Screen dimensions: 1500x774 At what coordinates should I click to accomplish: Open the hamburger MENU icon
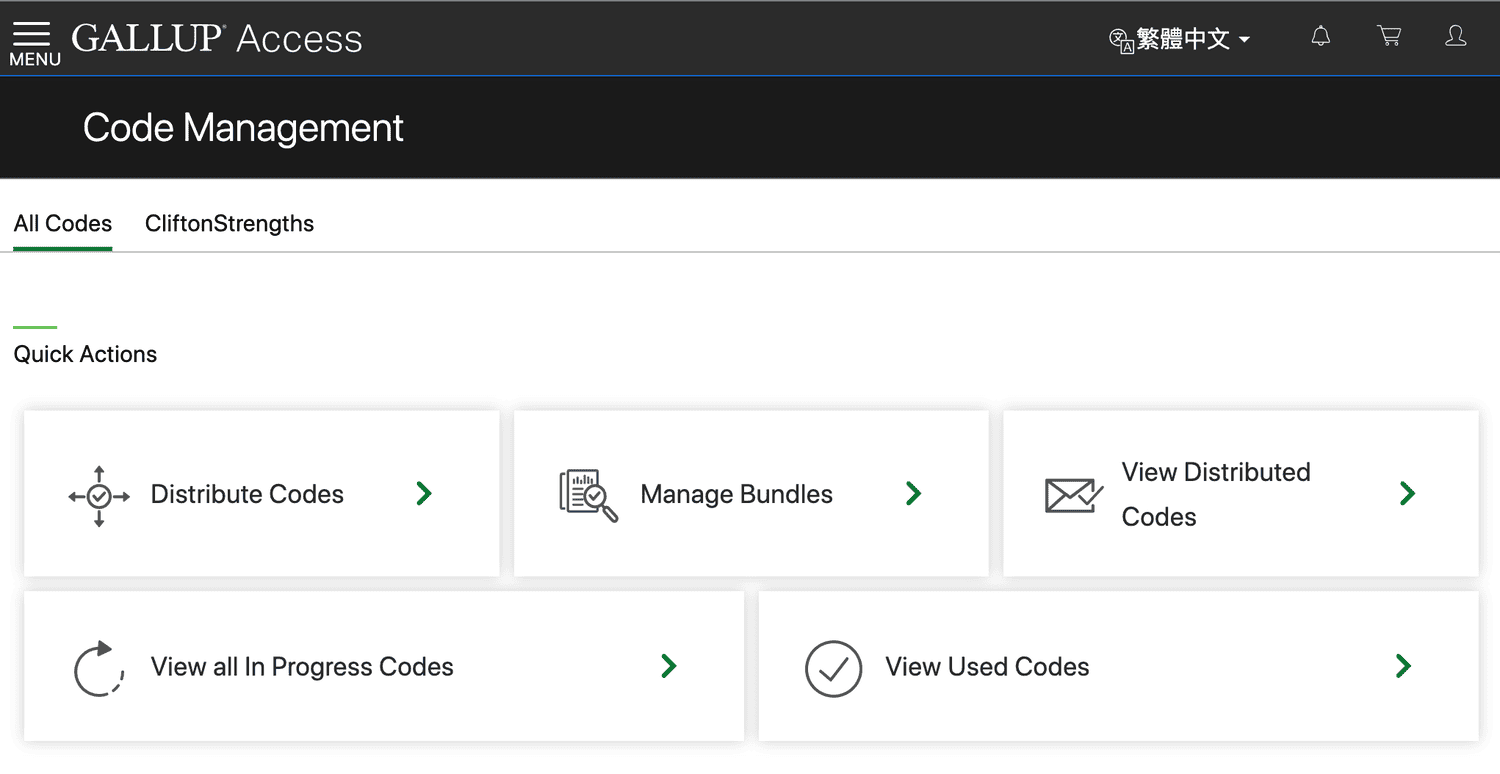tap(34, 43)
